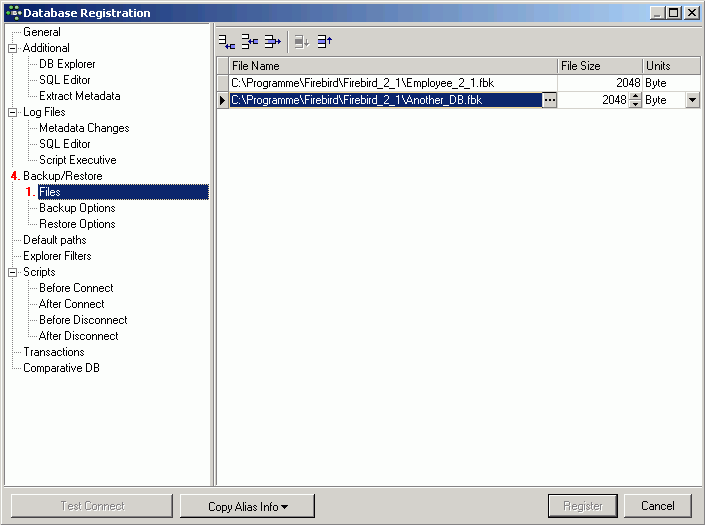Click the greyed-out move down toolbar icon
The width and height of the screenshot is (705, 525).
(302, 42)
